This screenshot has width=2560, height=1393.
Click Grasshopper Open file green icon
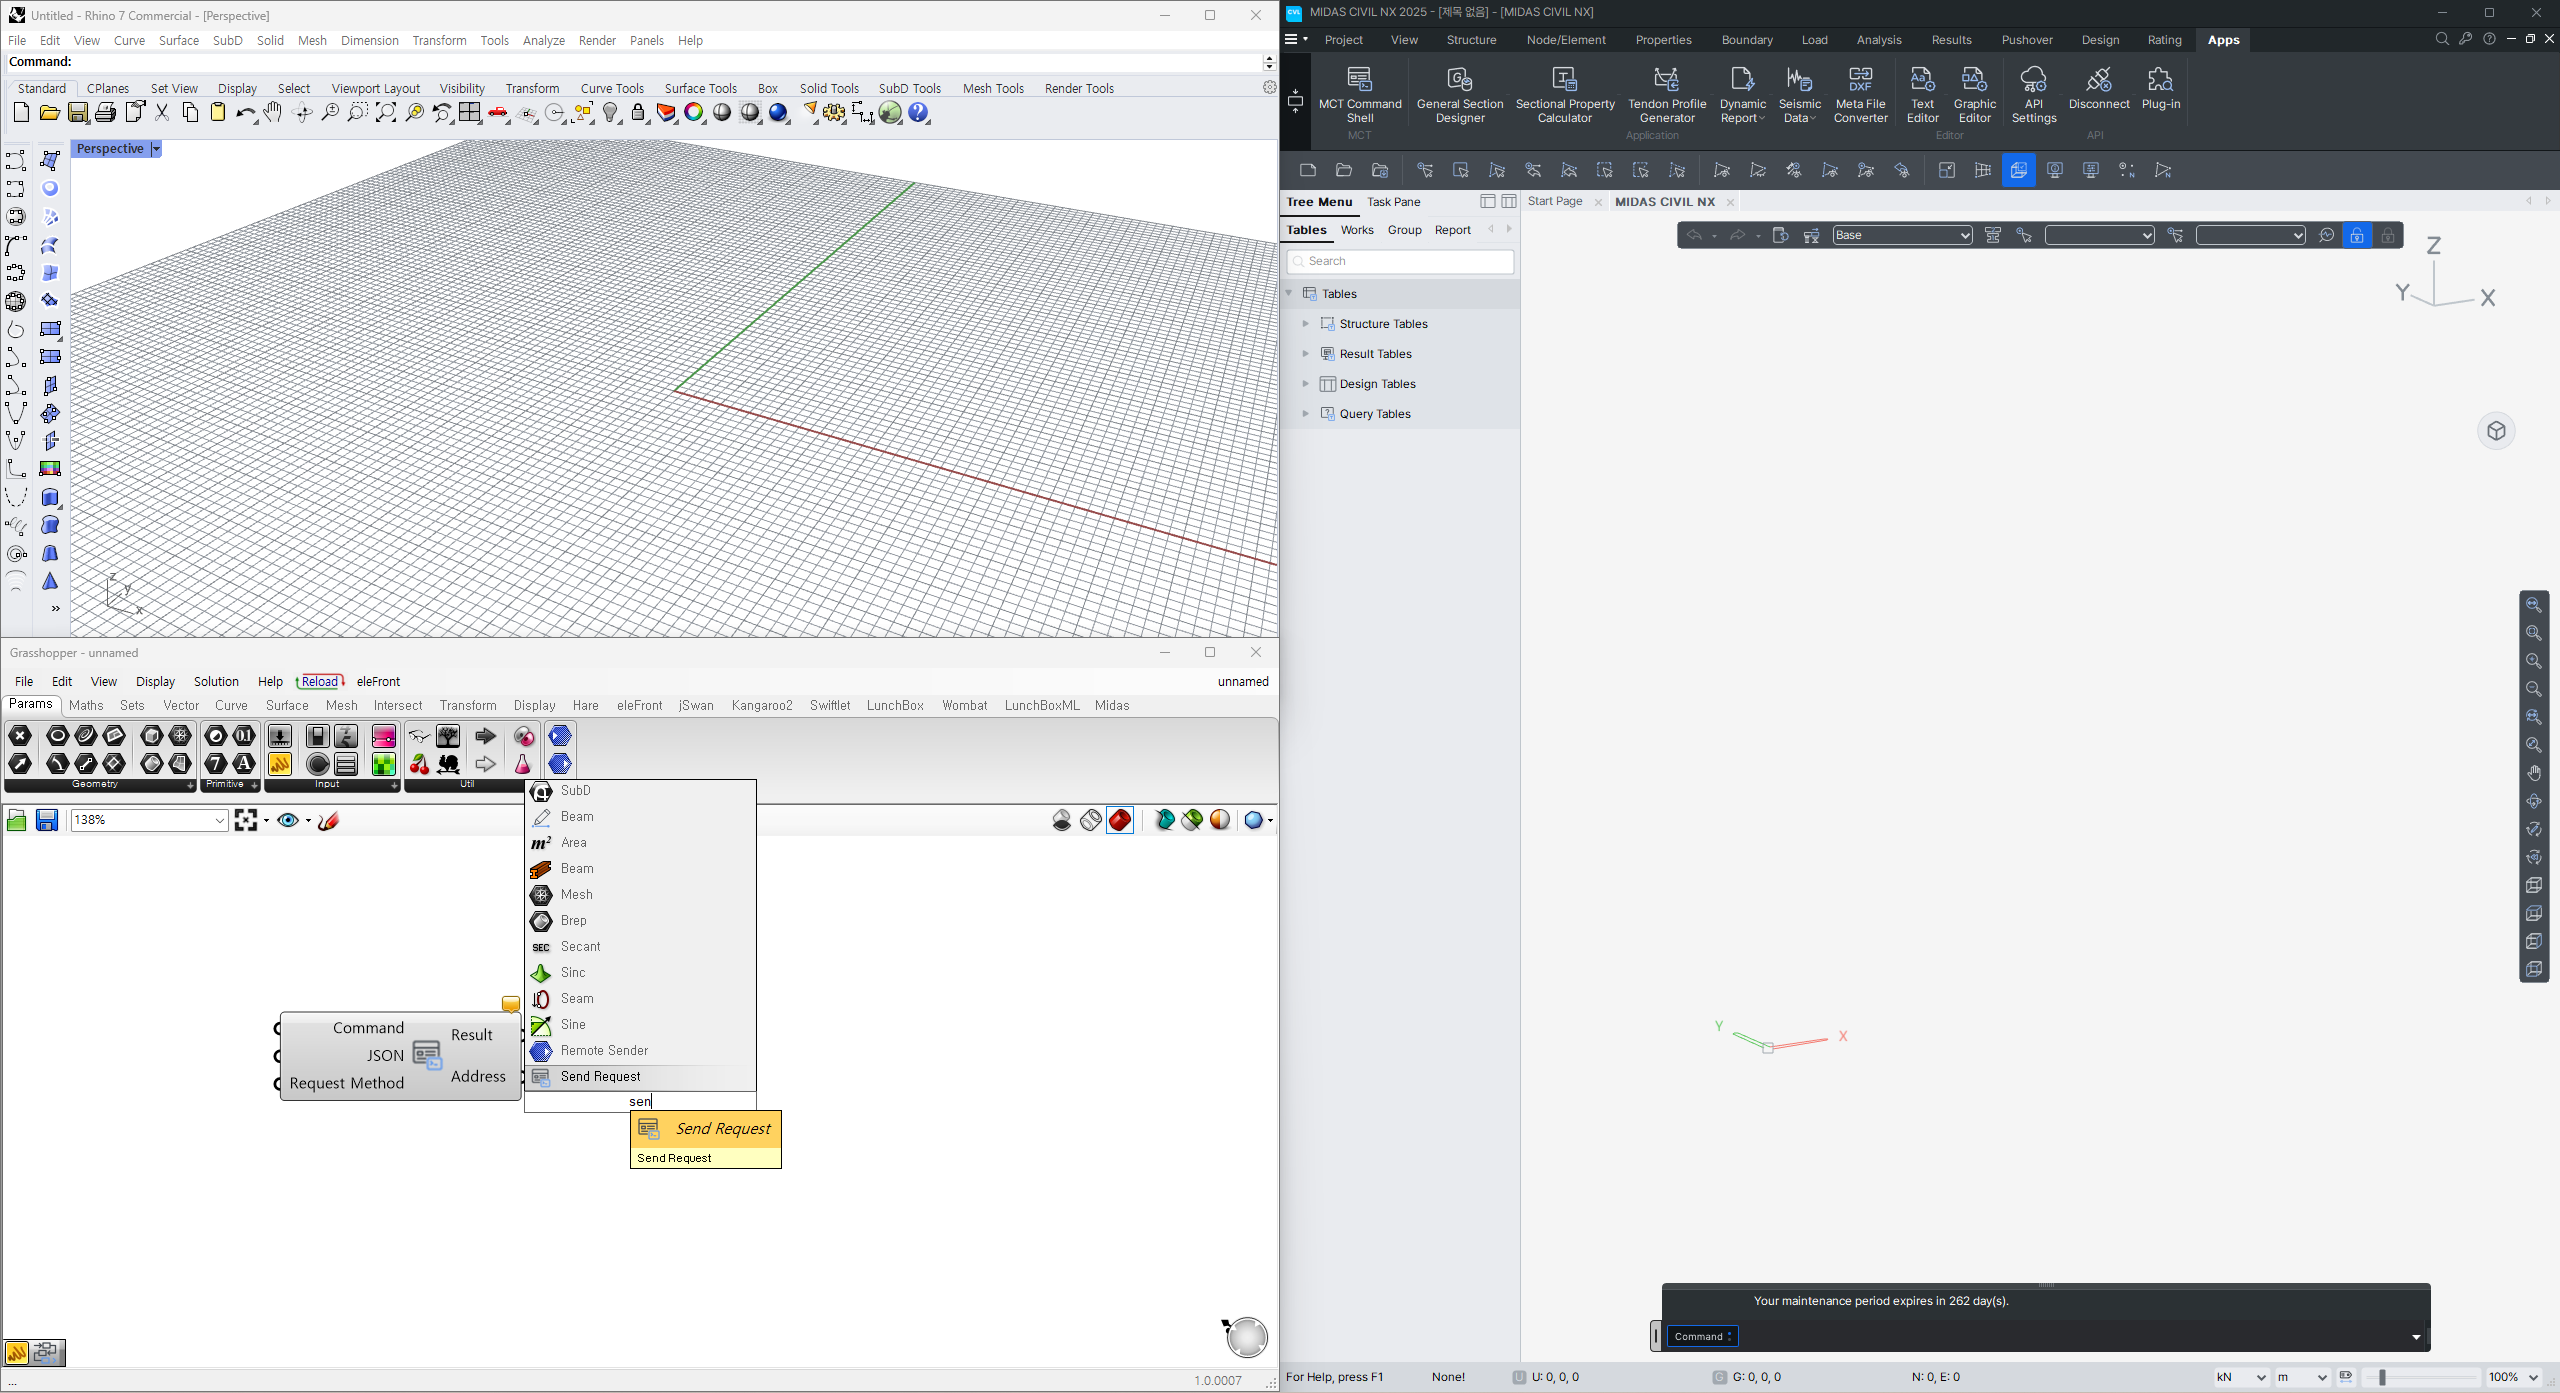click(x=16, y=820)
